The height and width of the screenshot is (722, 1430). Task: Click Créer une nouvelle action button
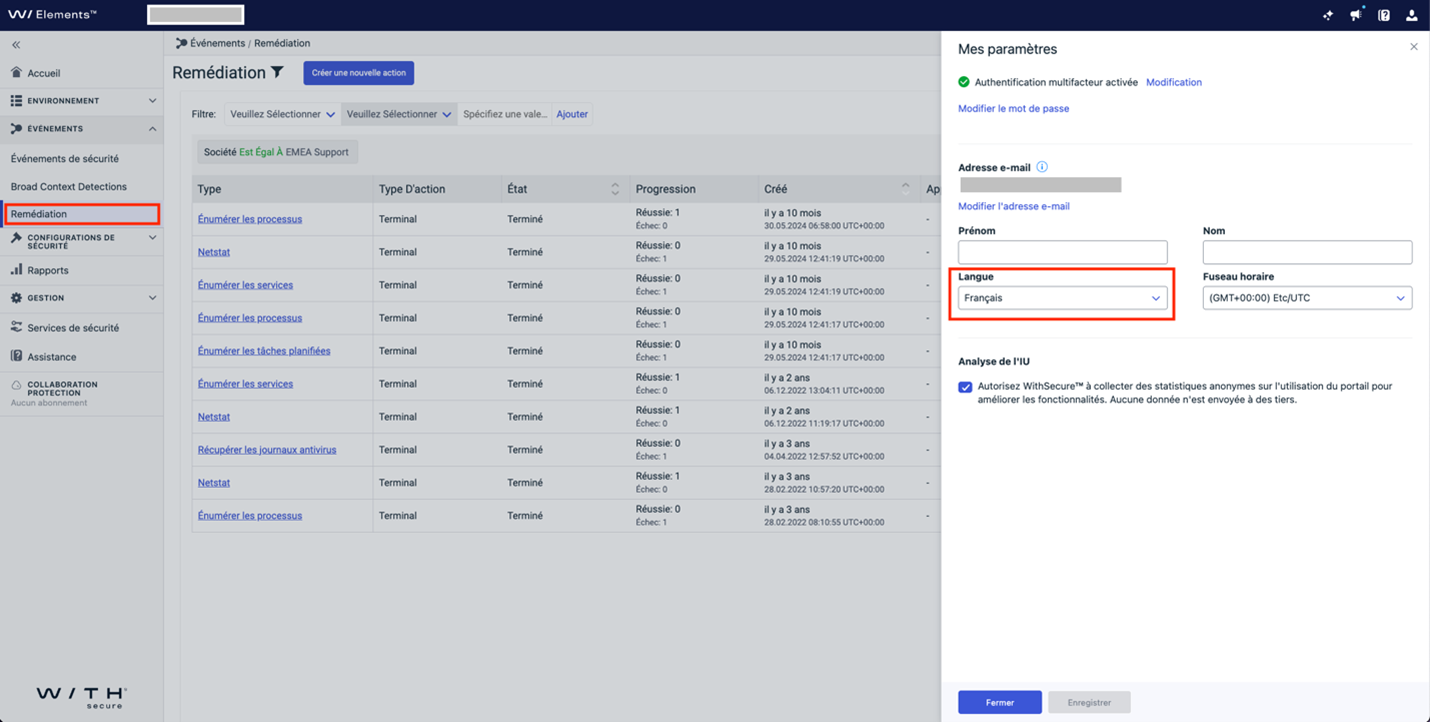(359, 73)
